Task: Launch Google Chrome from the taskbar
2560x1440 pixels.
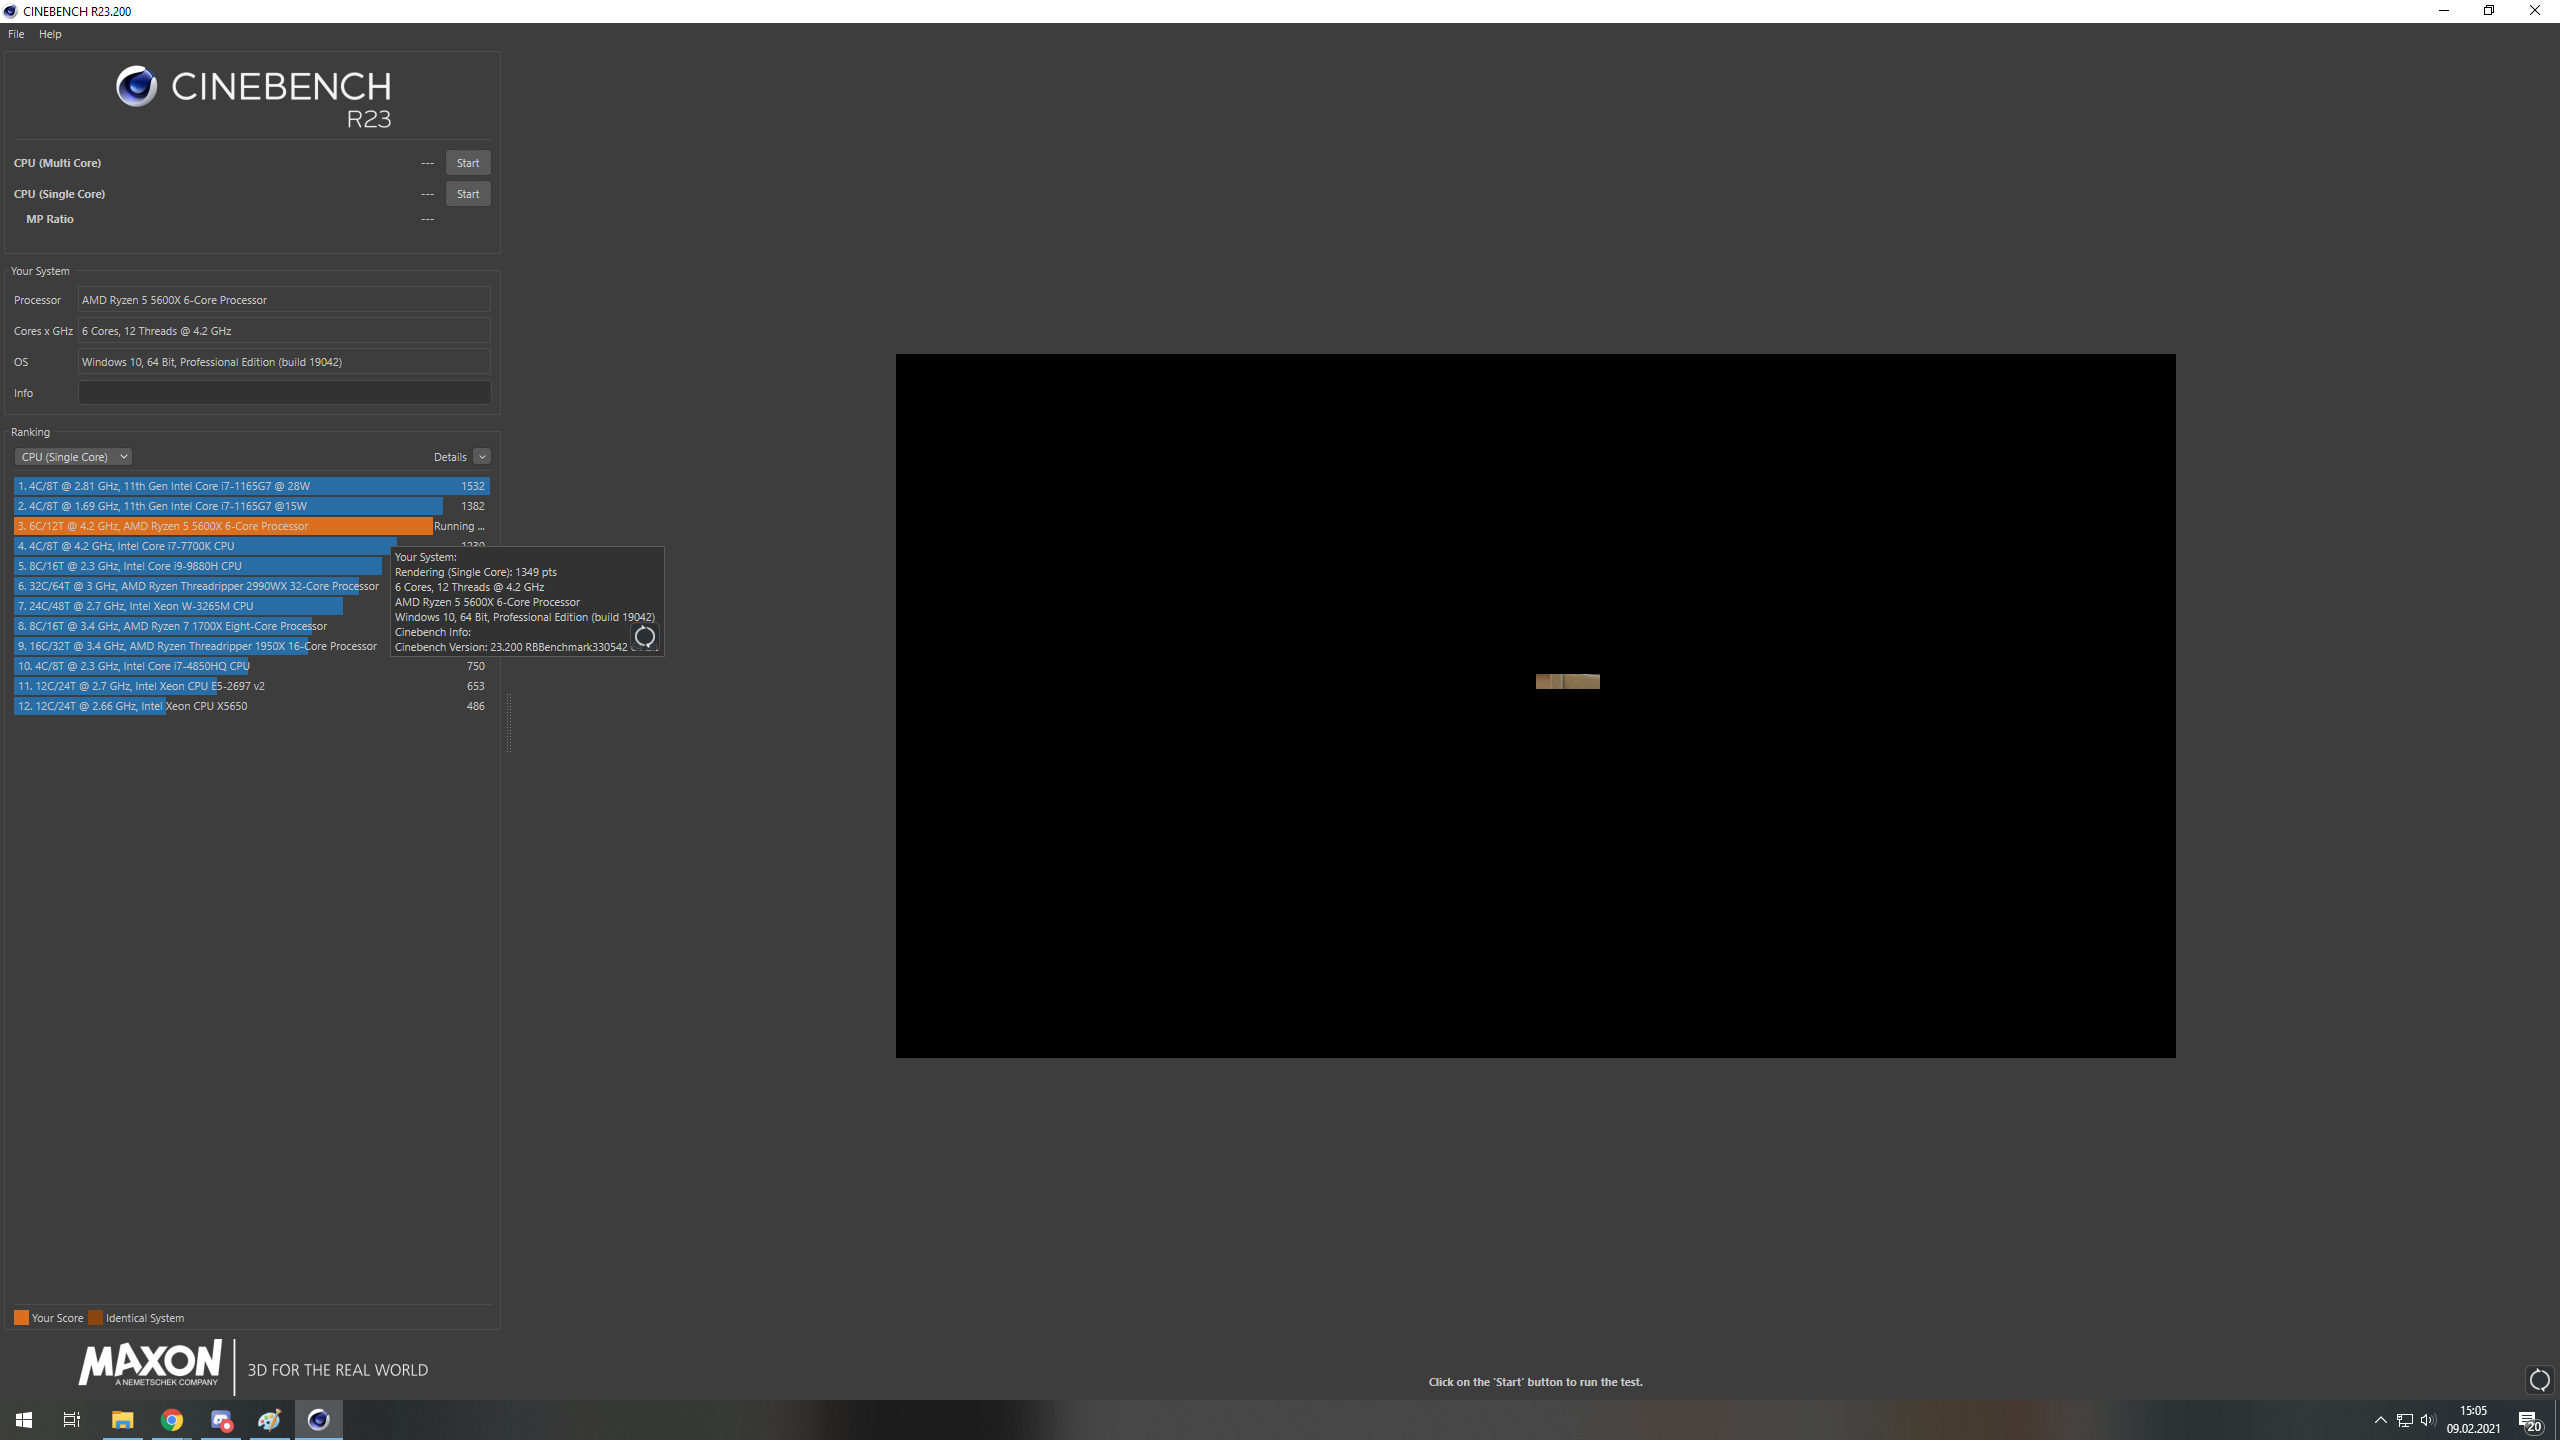Action: click(172, 1420)
